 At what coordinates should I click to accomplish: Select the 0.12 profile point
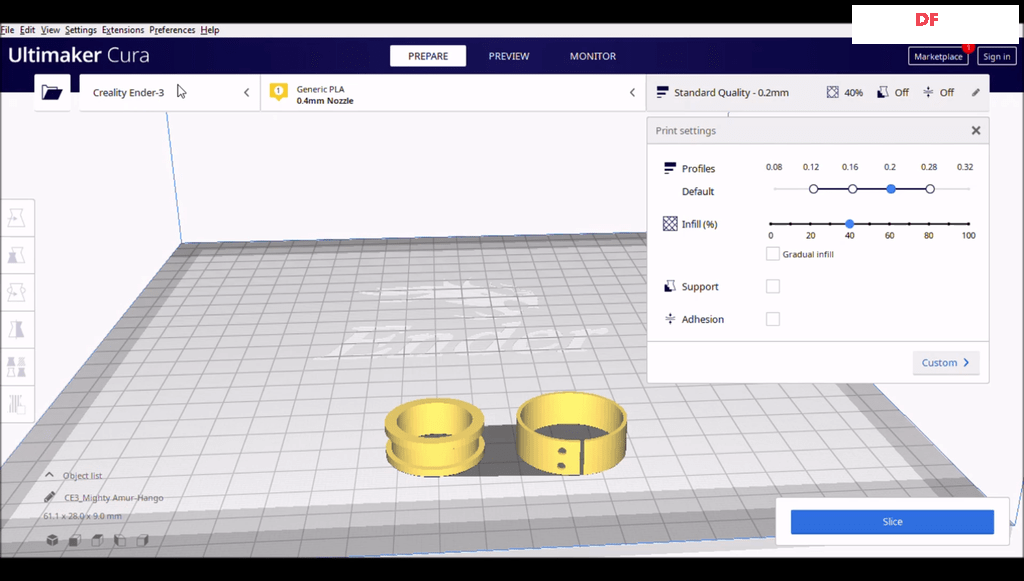coord(813,189)
